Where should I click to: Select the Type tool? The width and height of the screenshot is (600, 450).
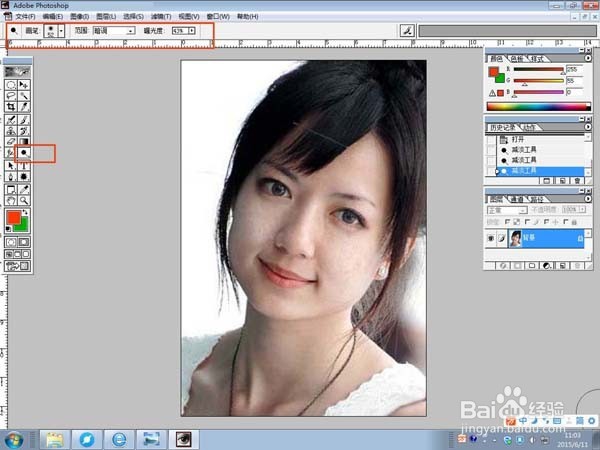click(x=24, y=166)
